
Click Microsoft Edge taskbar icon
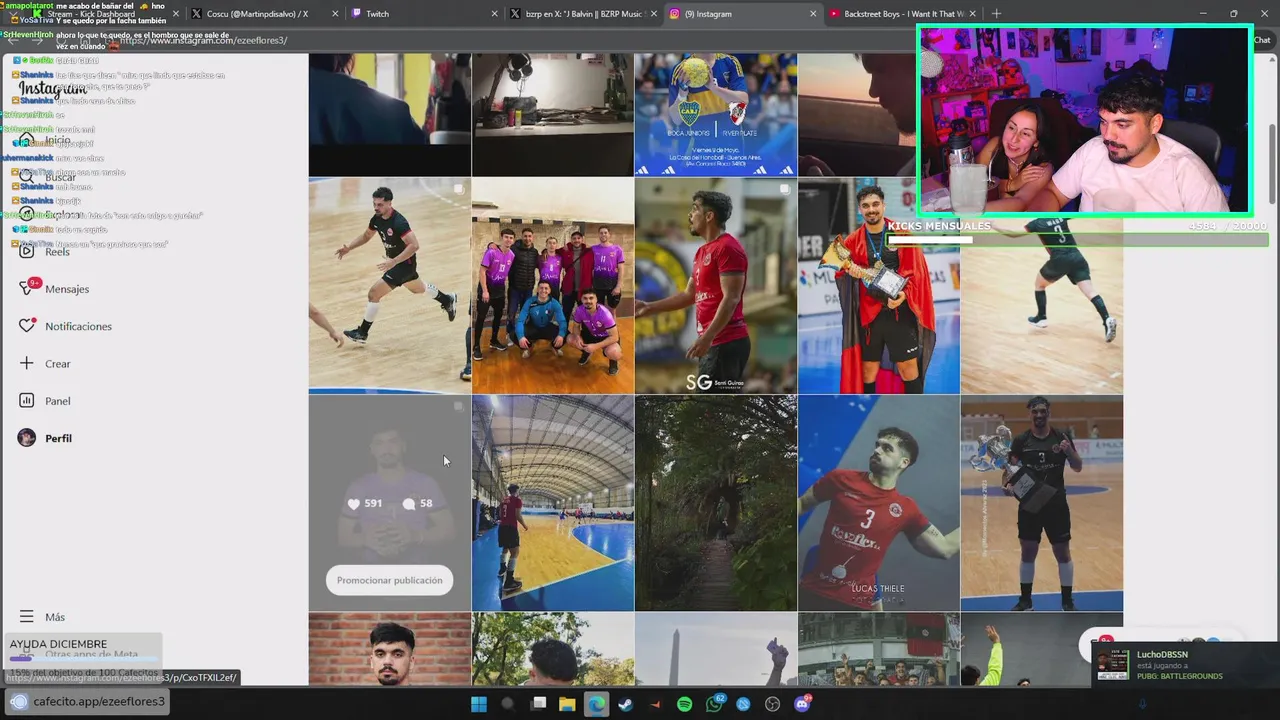point(596,704)
